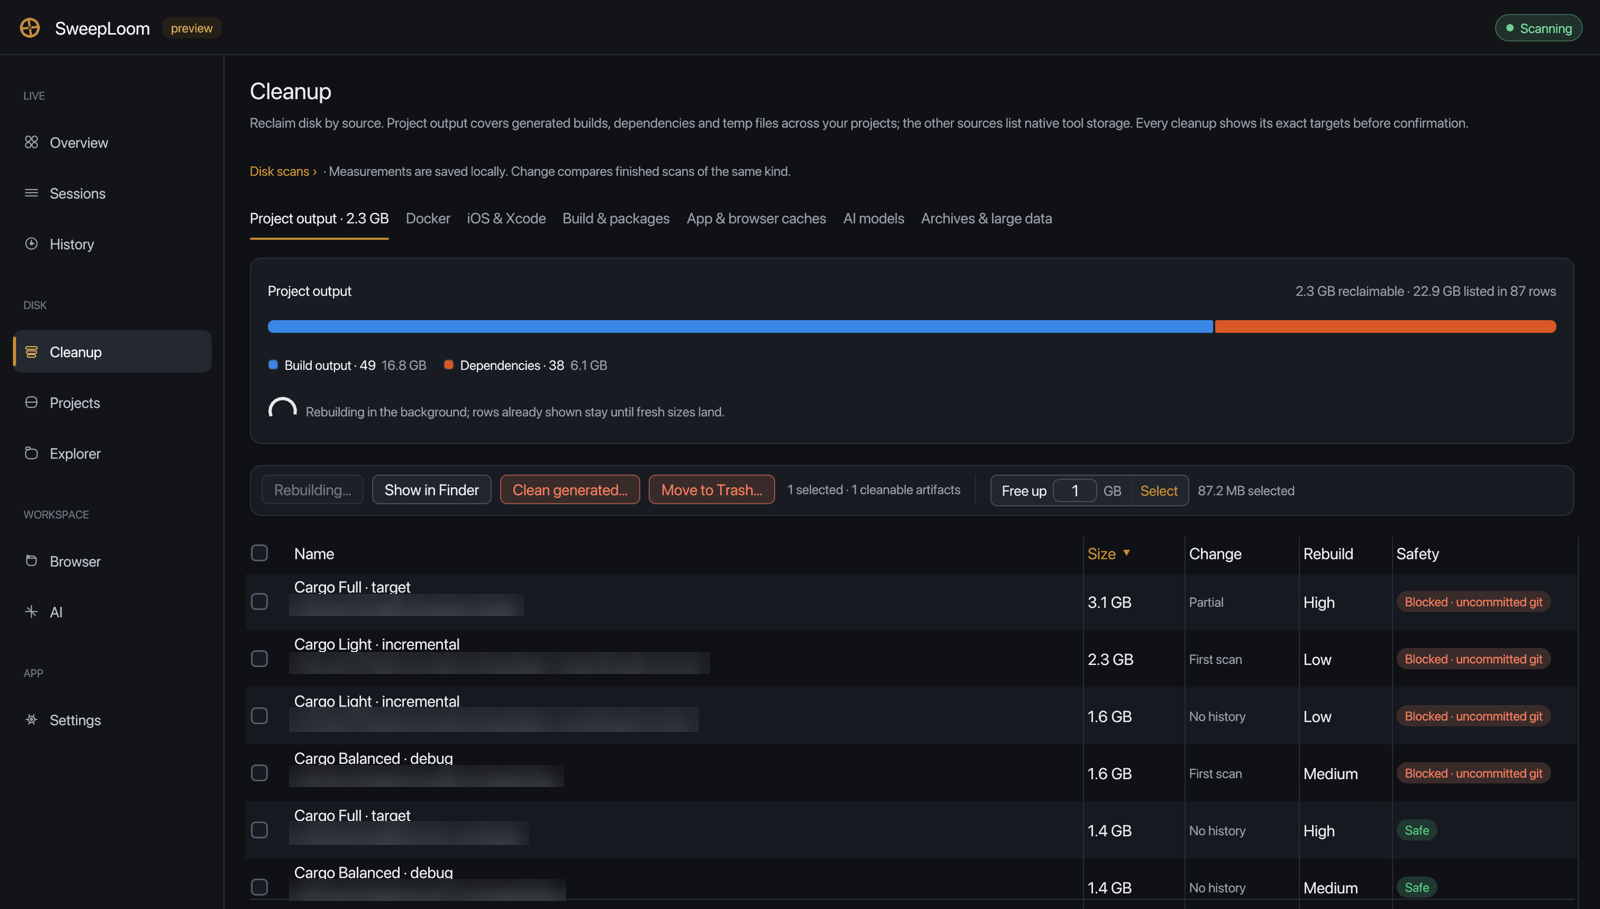The height and width of the screenshot is (909, 1600).
Task: Click the Rebuilding... button
Action: pyautogui.click(x=313, y=490)
